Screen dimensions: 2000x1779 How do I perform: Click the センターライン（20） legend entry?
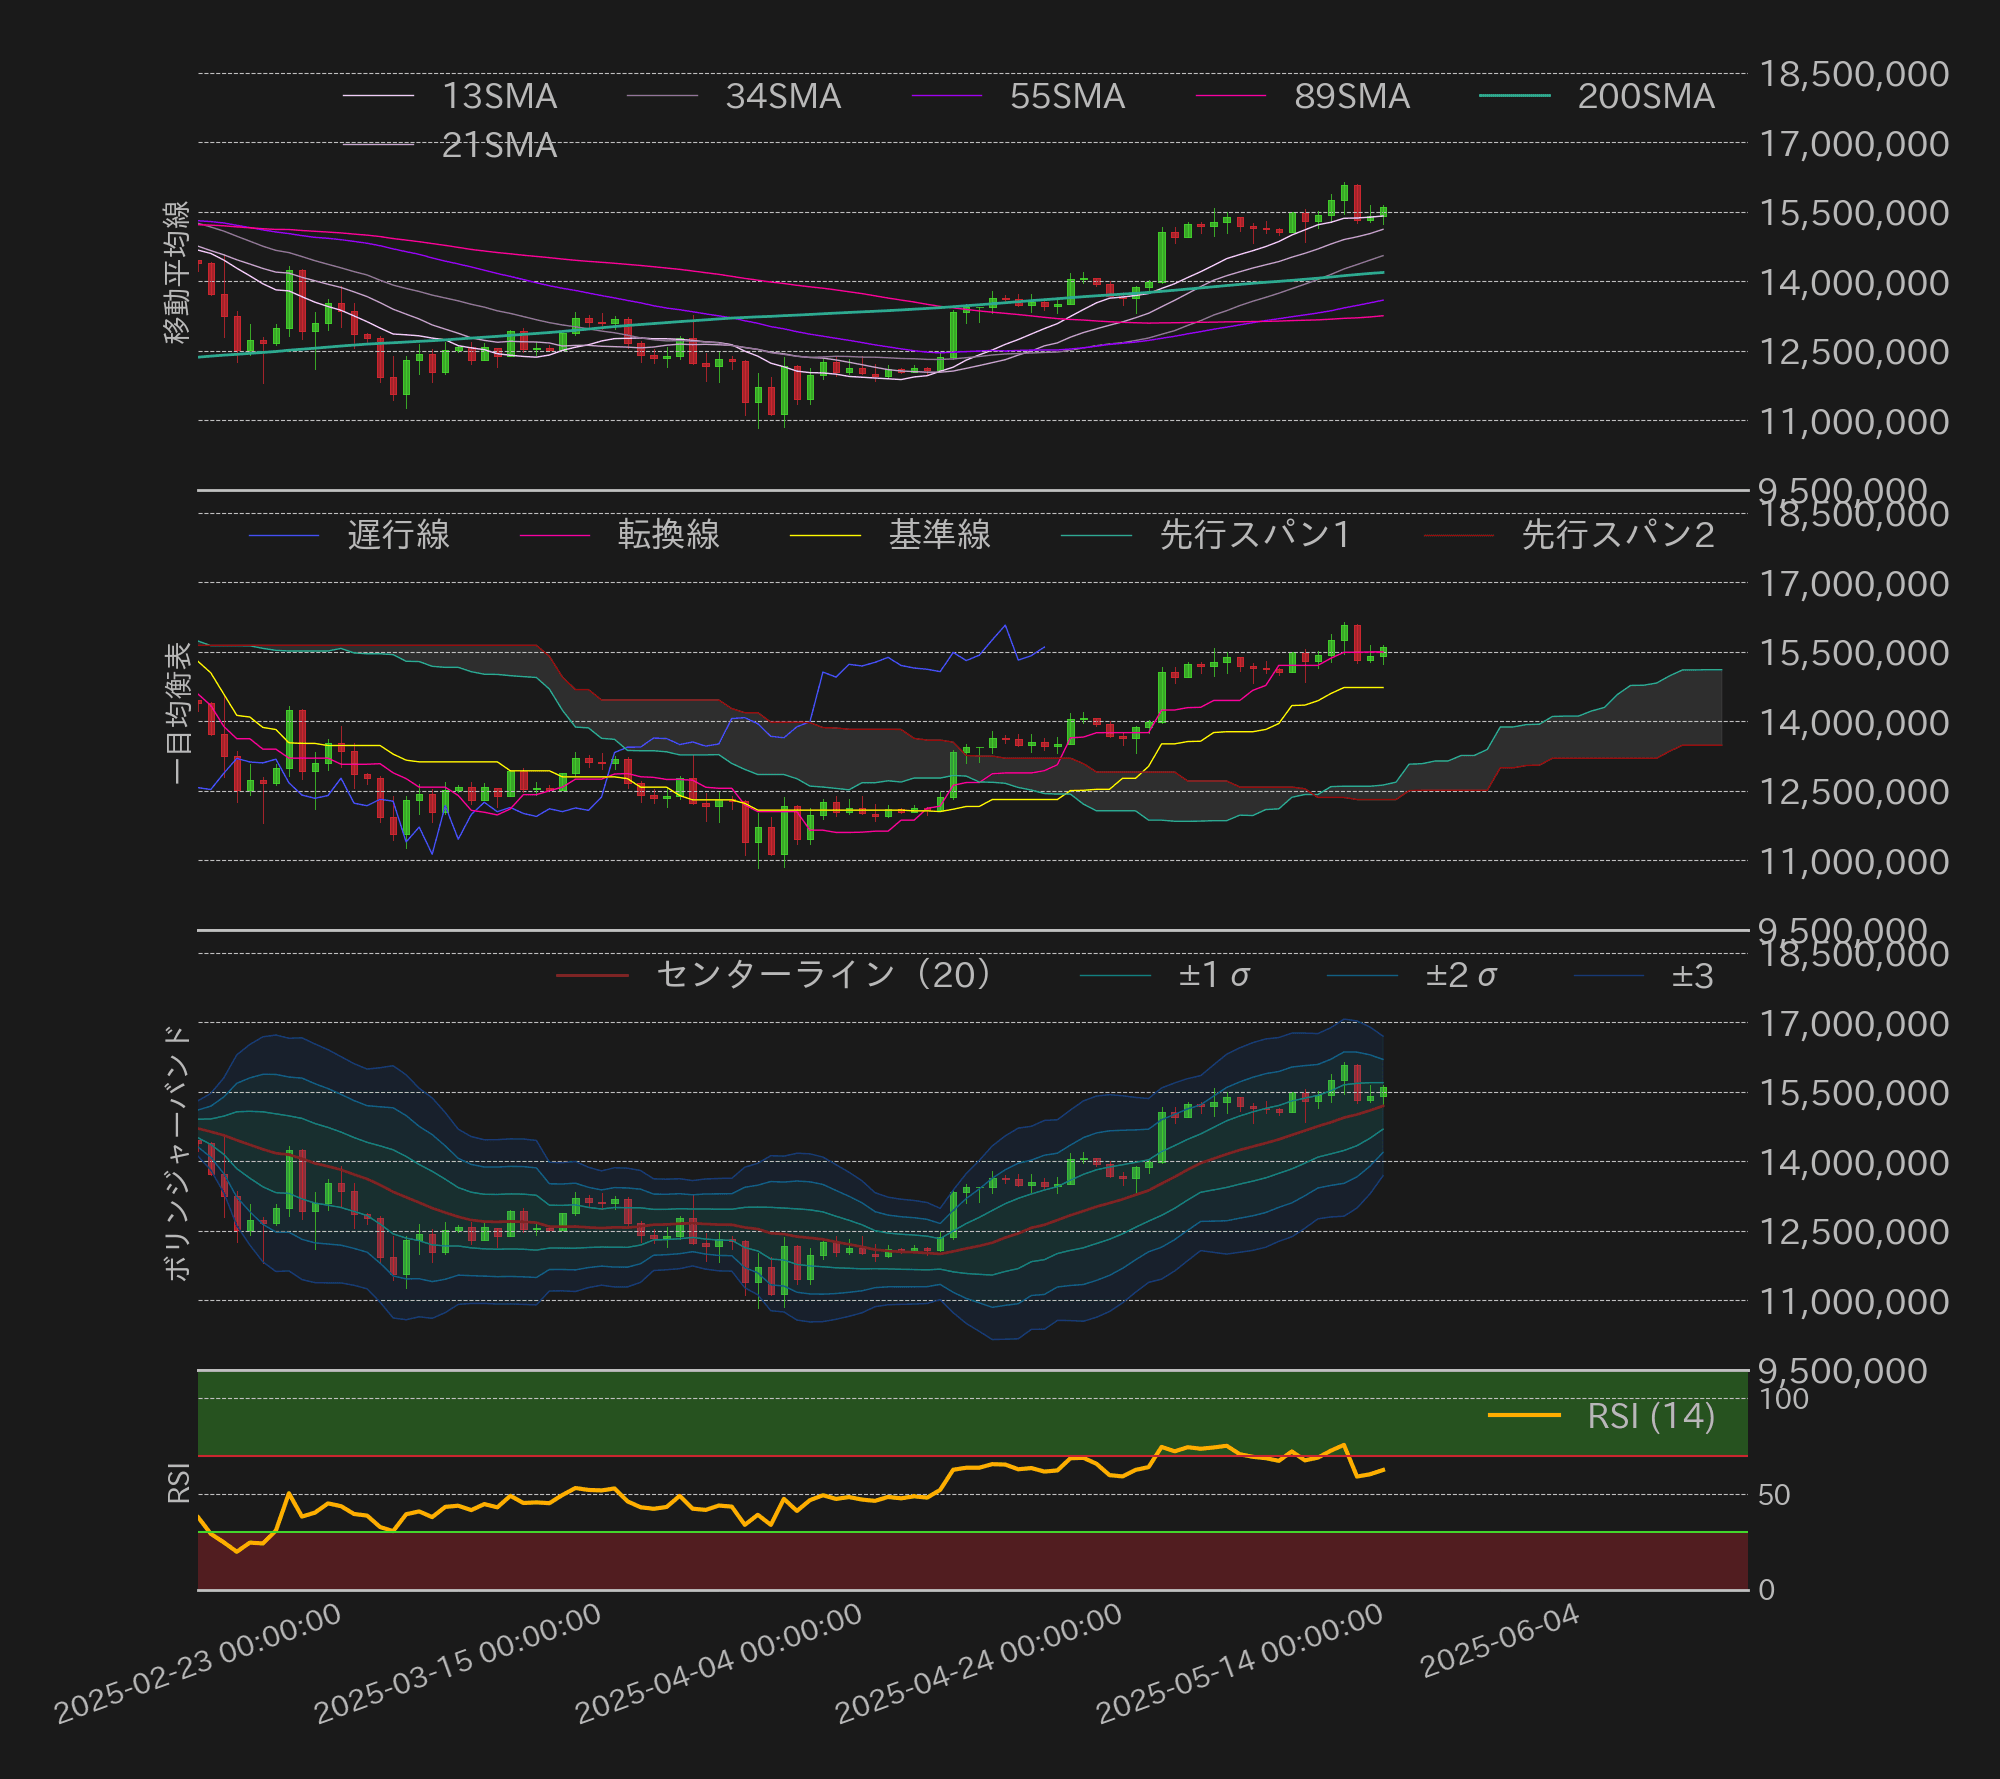824,975
